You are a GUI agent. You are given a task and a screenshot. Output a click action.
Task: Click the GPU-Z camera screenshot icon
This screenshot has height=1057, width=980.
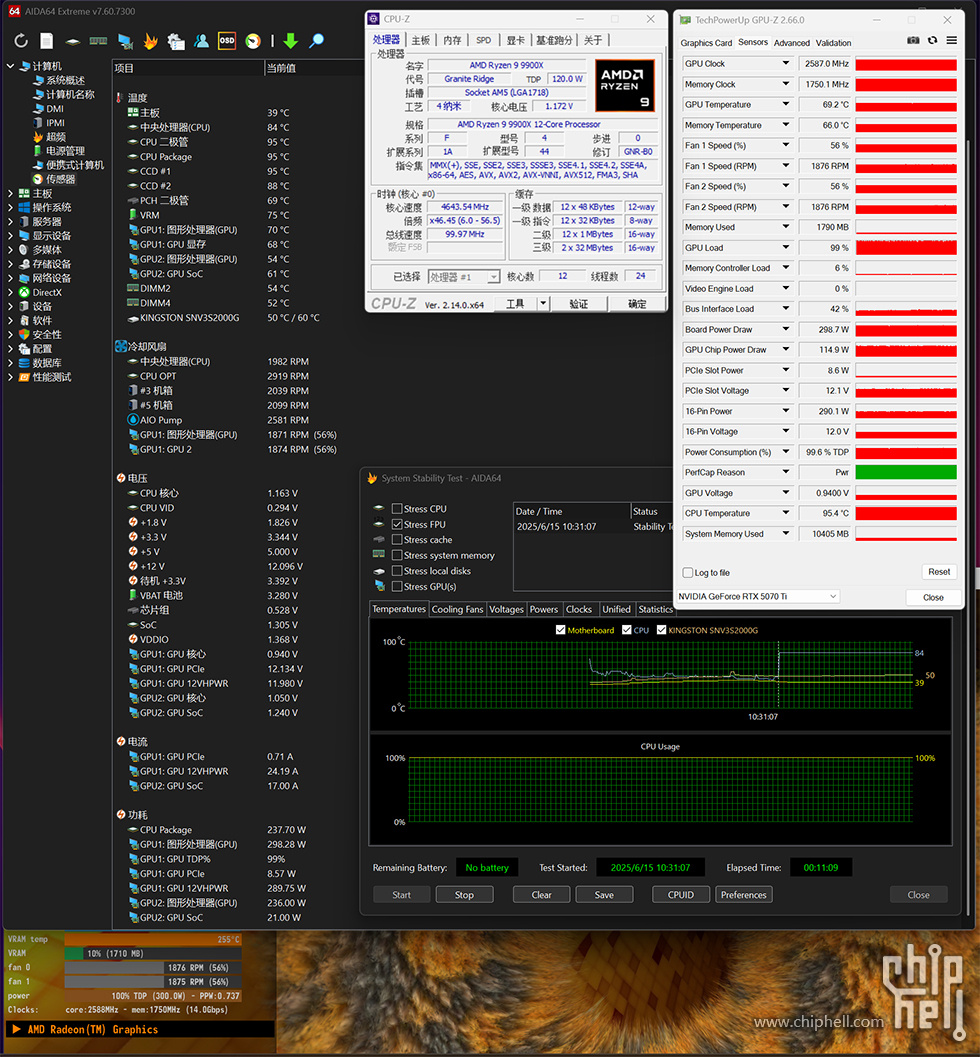click(x=913, y=40)
